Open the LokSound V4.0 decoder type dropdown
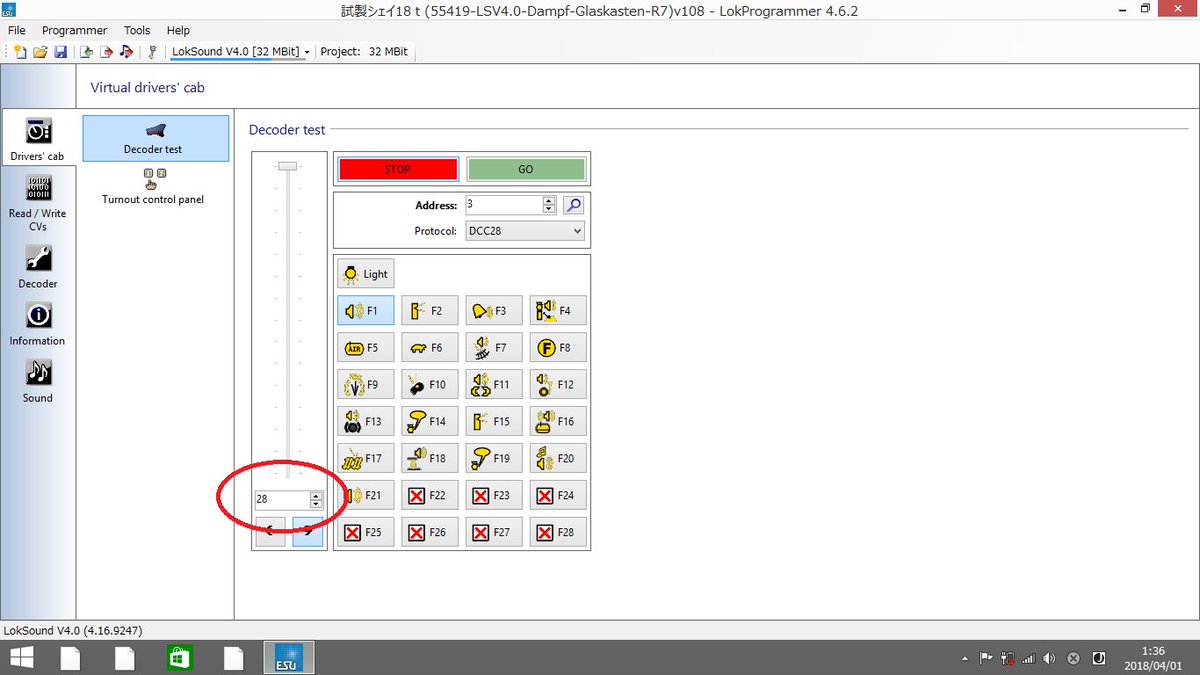1200x675 pixels. pyautogui.click(x=240, y=52)
